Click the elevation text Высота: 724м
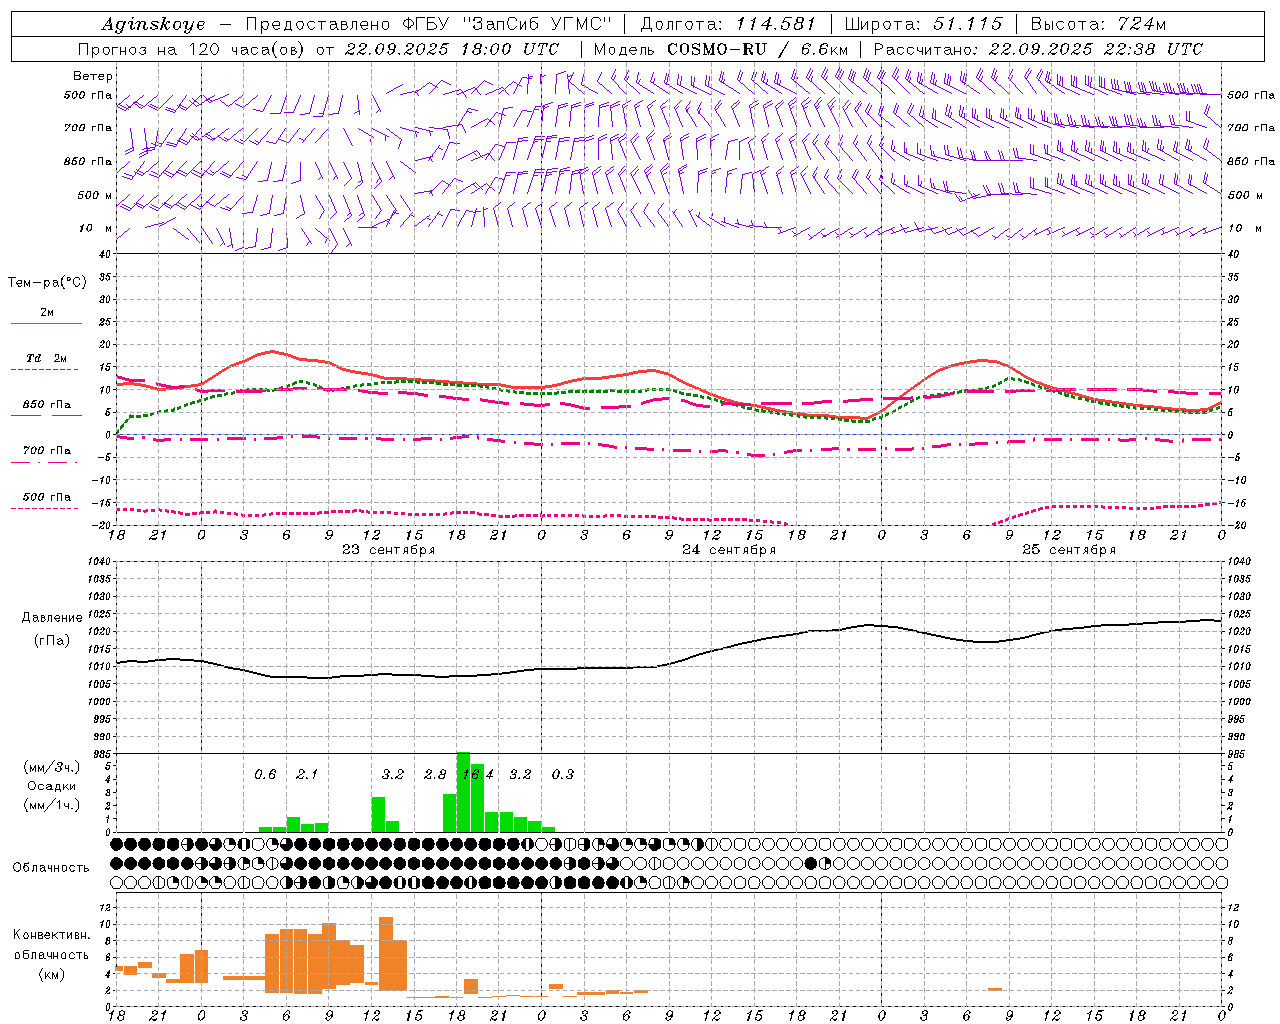The width and height of the screenshot is (1280, 1024). 1098,24
